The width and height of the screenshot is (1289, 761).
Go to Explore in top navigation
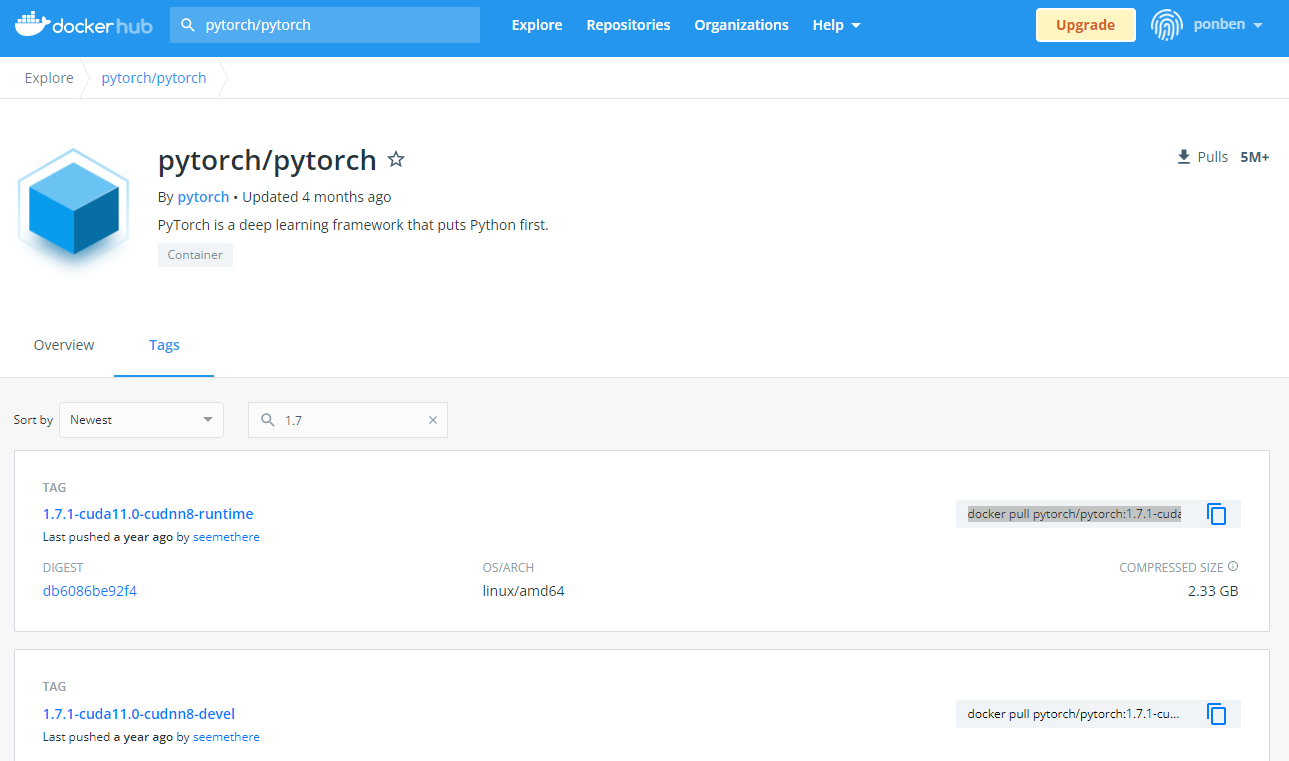click(537, 25)
